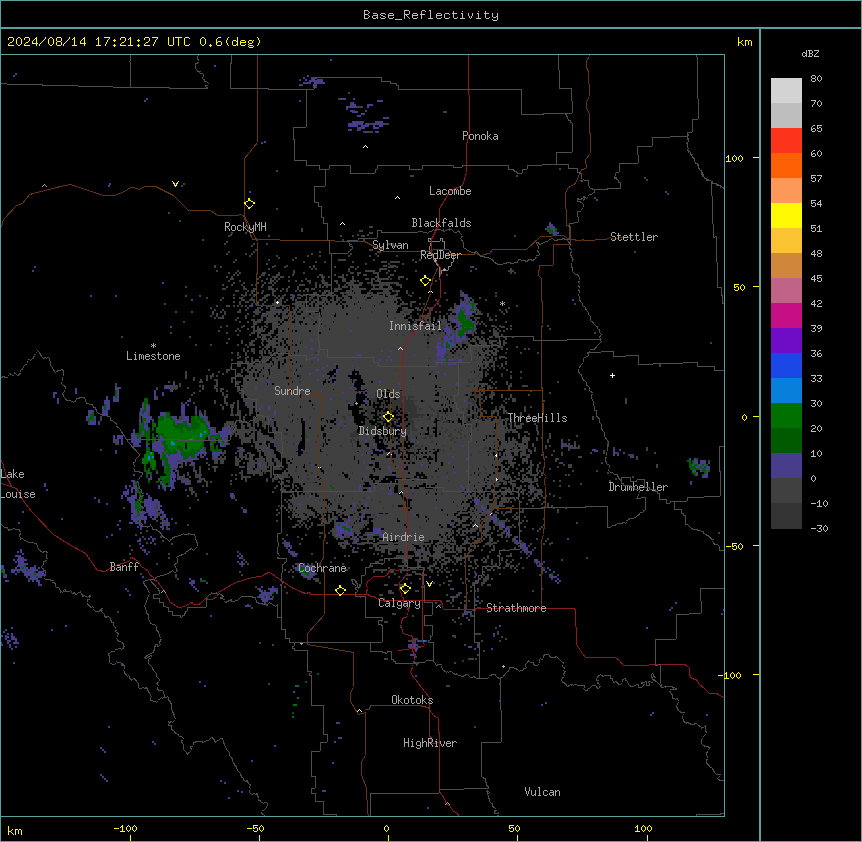Click the Base_Reflectivity title
The height and width of the screenshot is (842, 862).
point(431,15)
